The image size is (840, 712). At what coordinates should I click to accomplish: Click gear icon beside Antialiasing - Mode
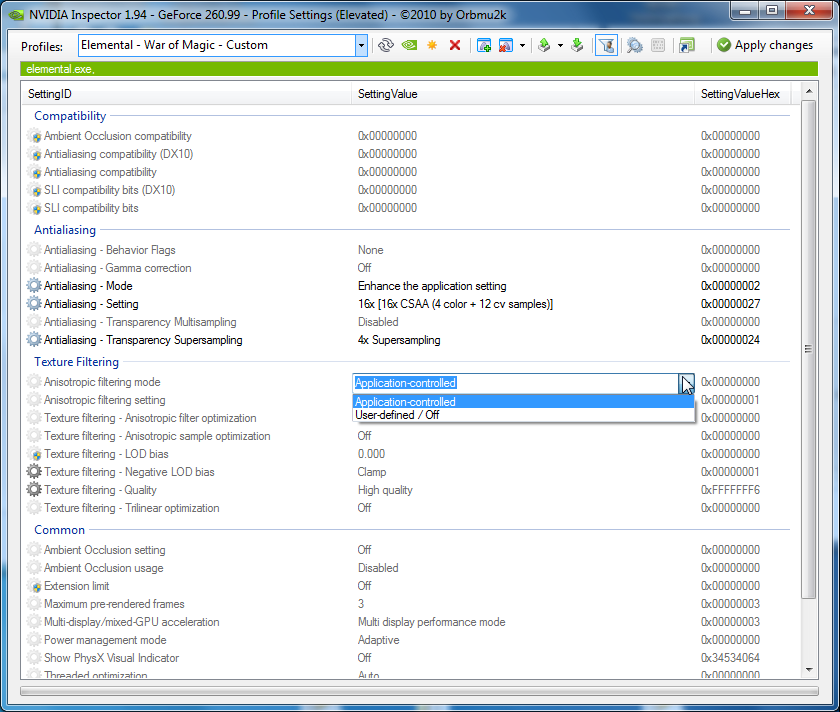coord(35,286)
